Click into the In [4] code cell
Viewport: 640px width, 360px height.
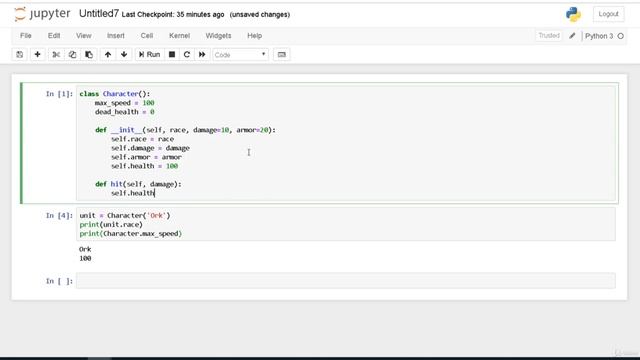tap(346, 224)
